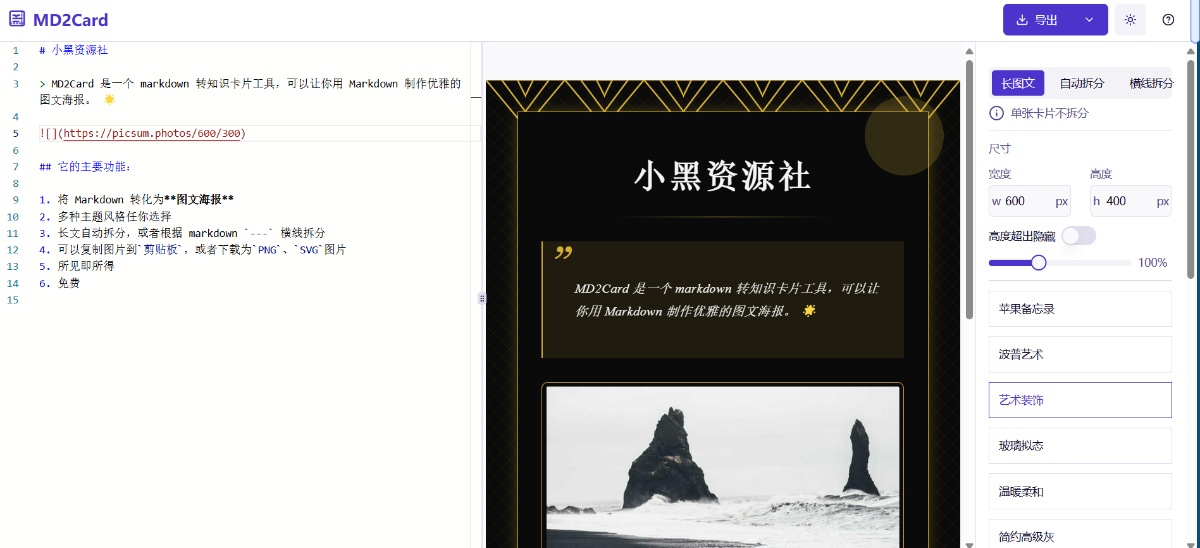This screenshot has height=548, width=1200.
Task: Click the yellow quotation mark icon in preview
Action: pos(563,253)
